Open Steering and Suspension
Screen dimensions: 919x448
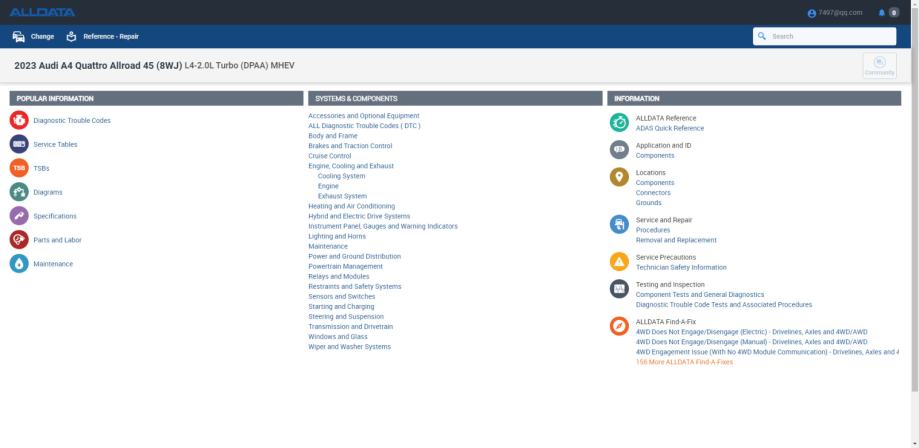(x=346, y=317)
